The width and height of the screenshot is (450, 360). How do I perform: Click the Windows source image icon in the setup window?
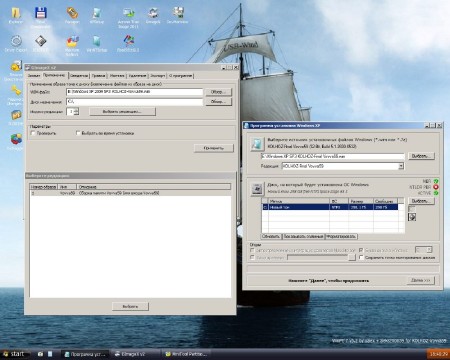257,144
